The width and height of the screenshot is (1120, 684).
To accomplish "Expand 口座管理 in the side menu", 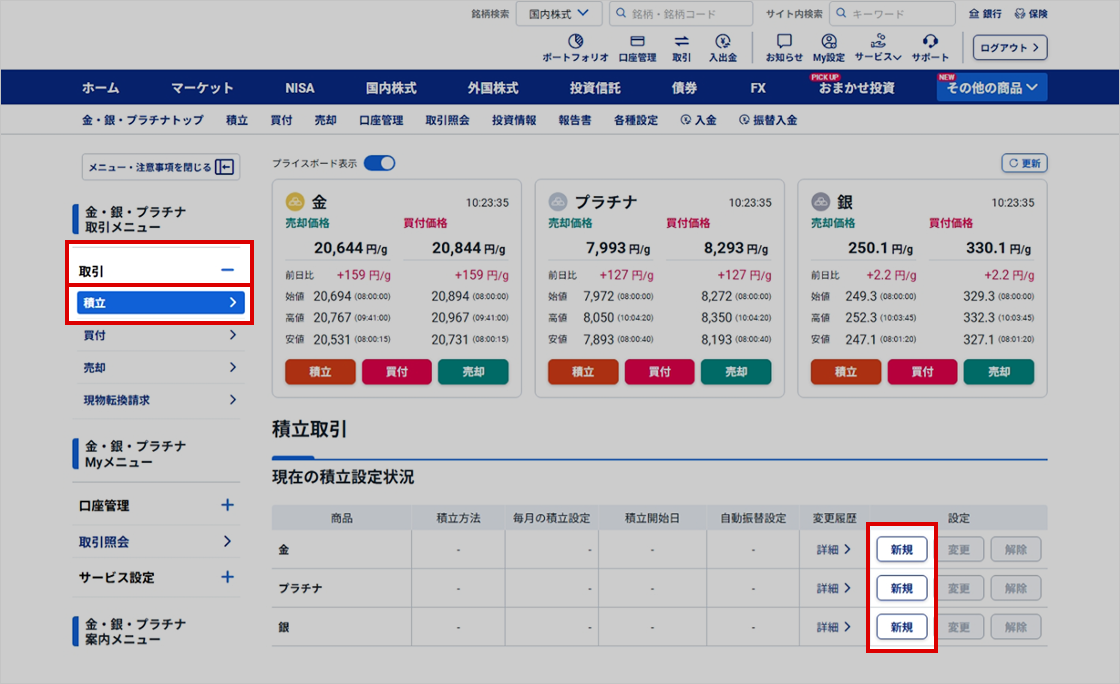I will coord(227,505).
